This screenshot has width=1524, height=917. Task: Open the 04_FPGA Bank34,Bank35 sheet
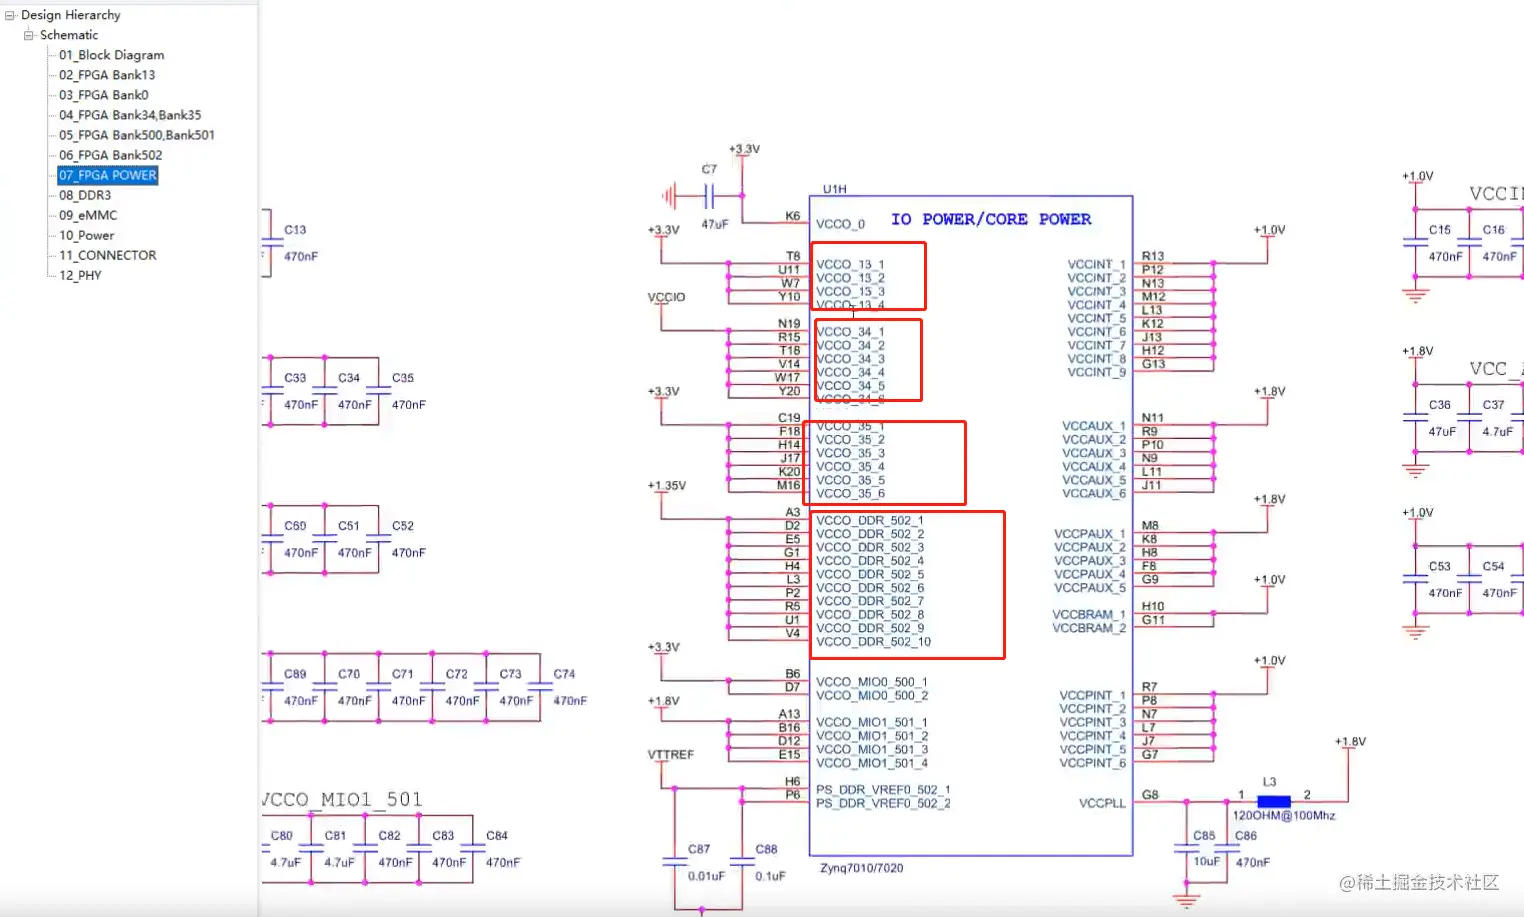(x=130, y=115)
